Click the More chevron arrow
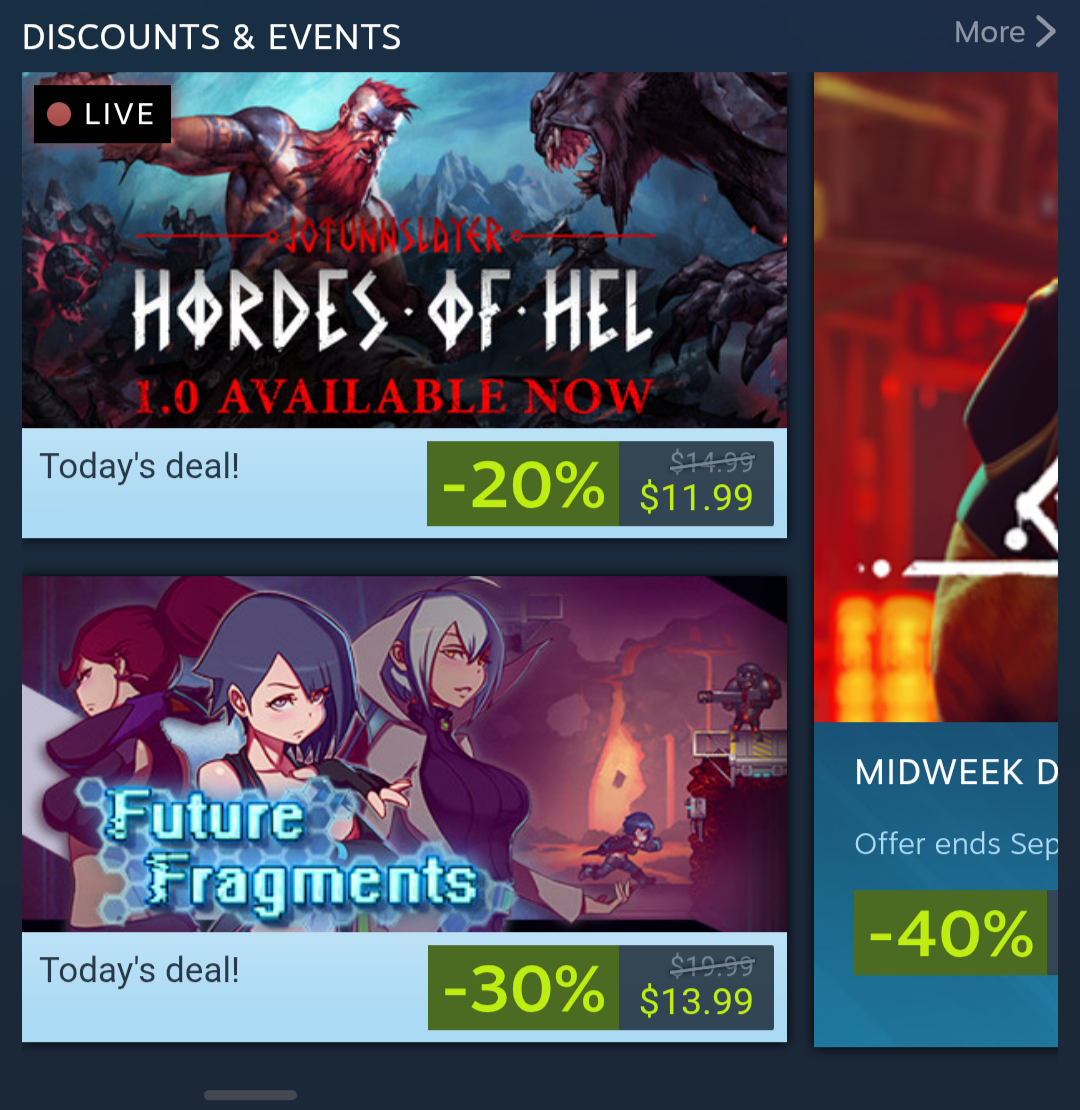The image size is (1080, 1110). pos(1046,32)
